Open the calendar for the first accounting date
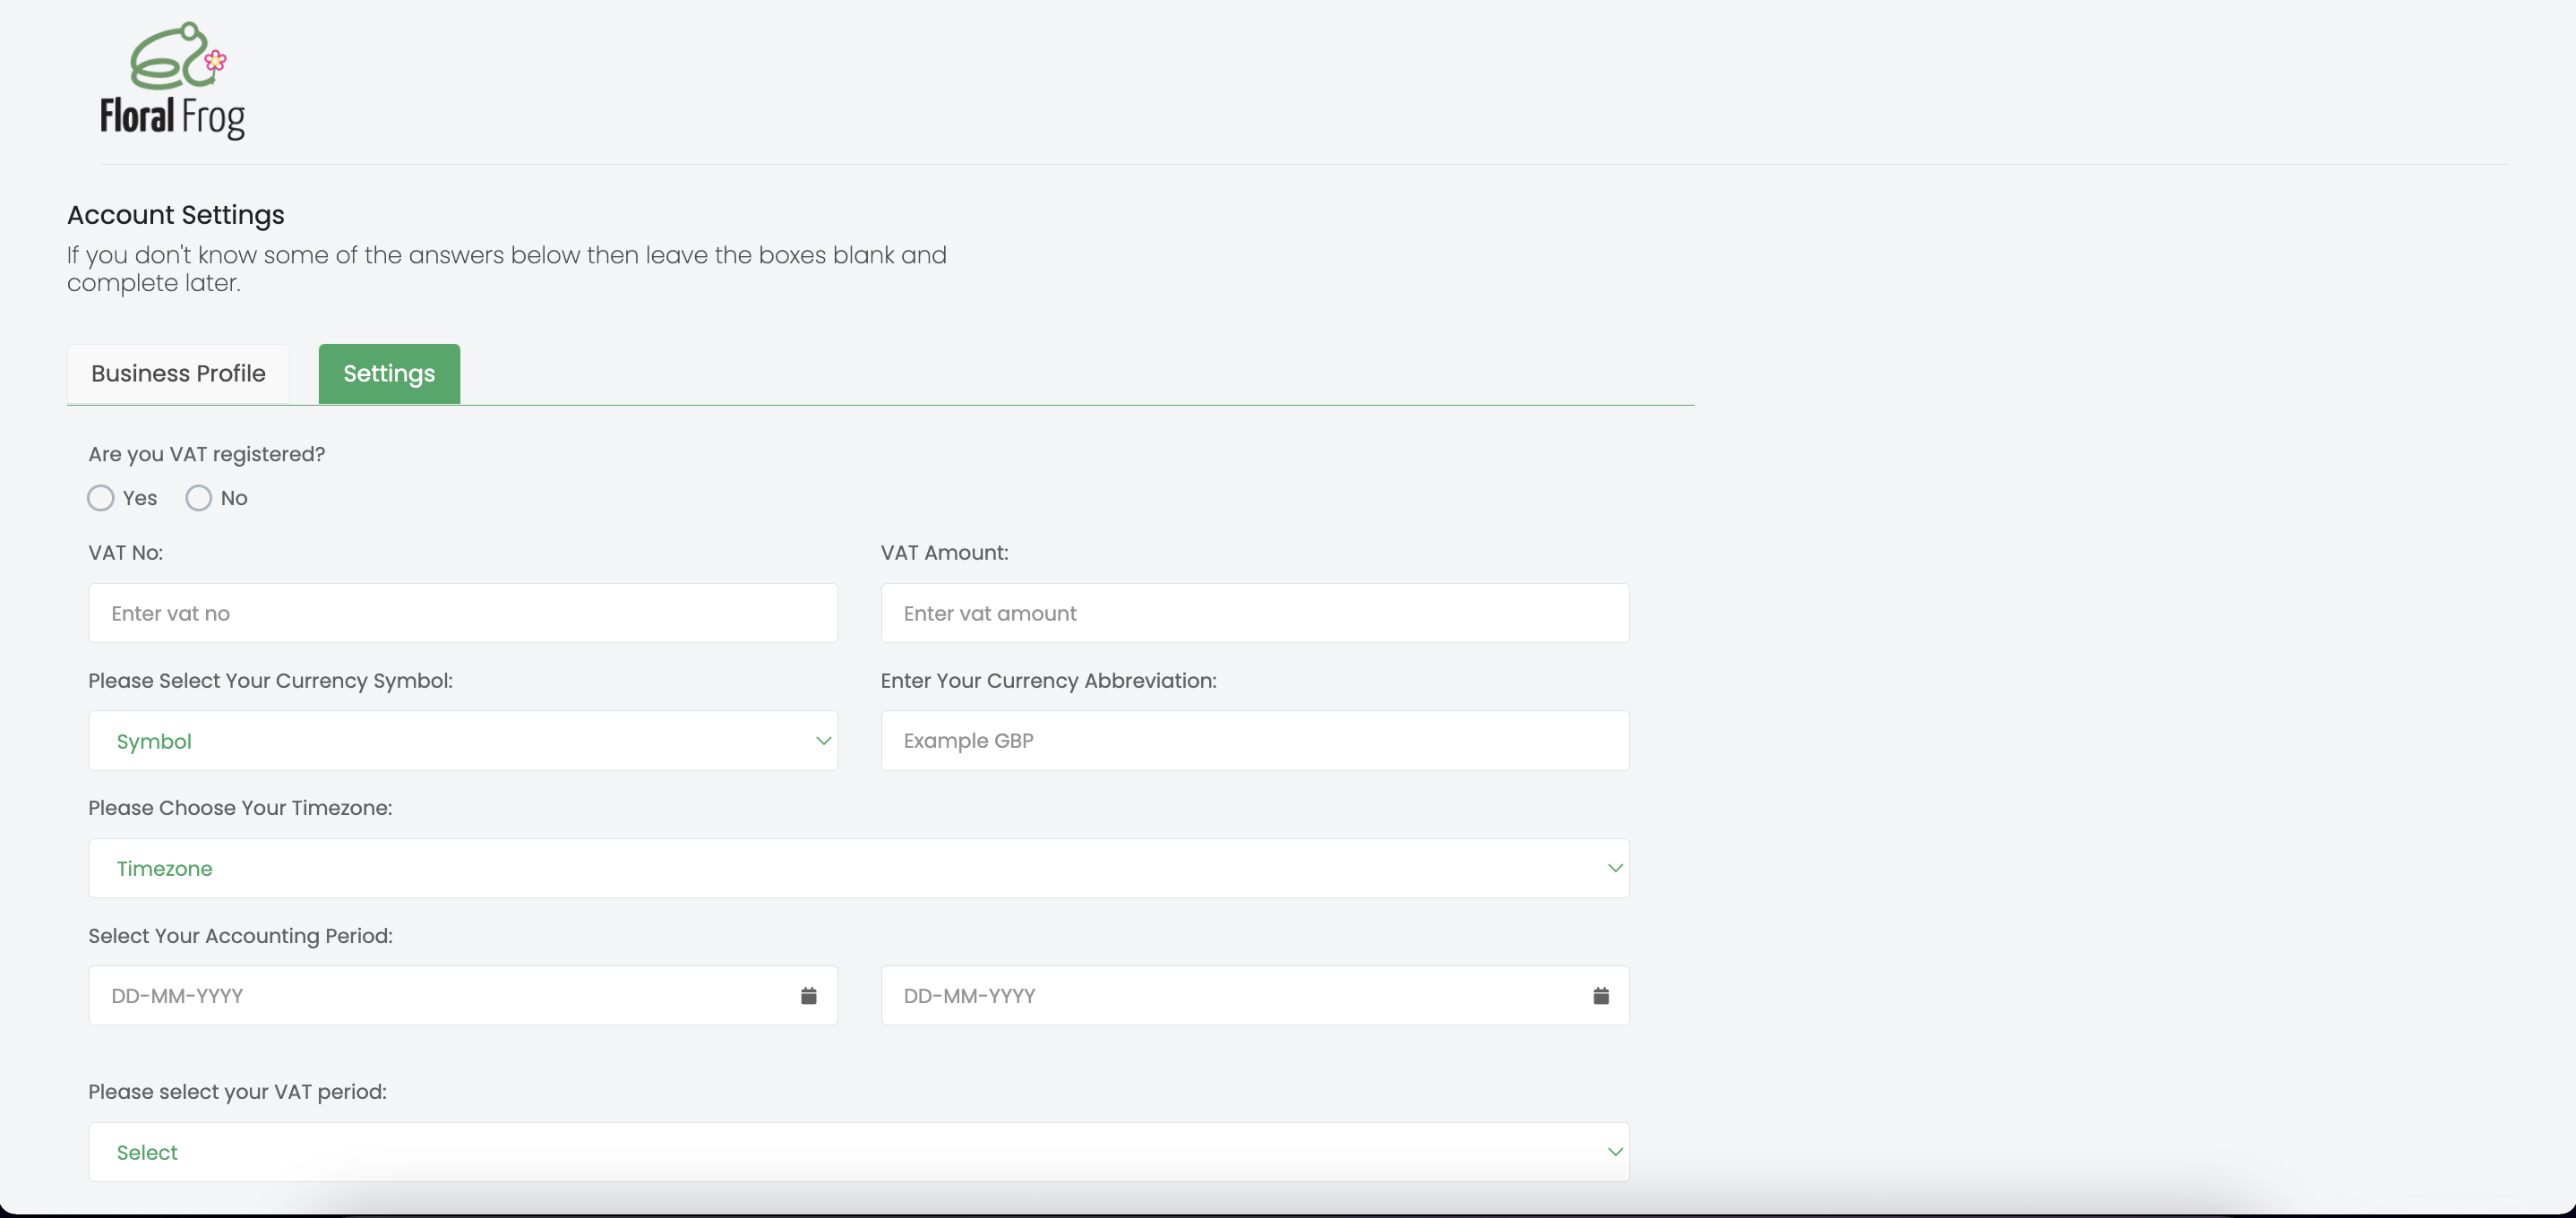The image size is (2576, 1218). [808, 995]
